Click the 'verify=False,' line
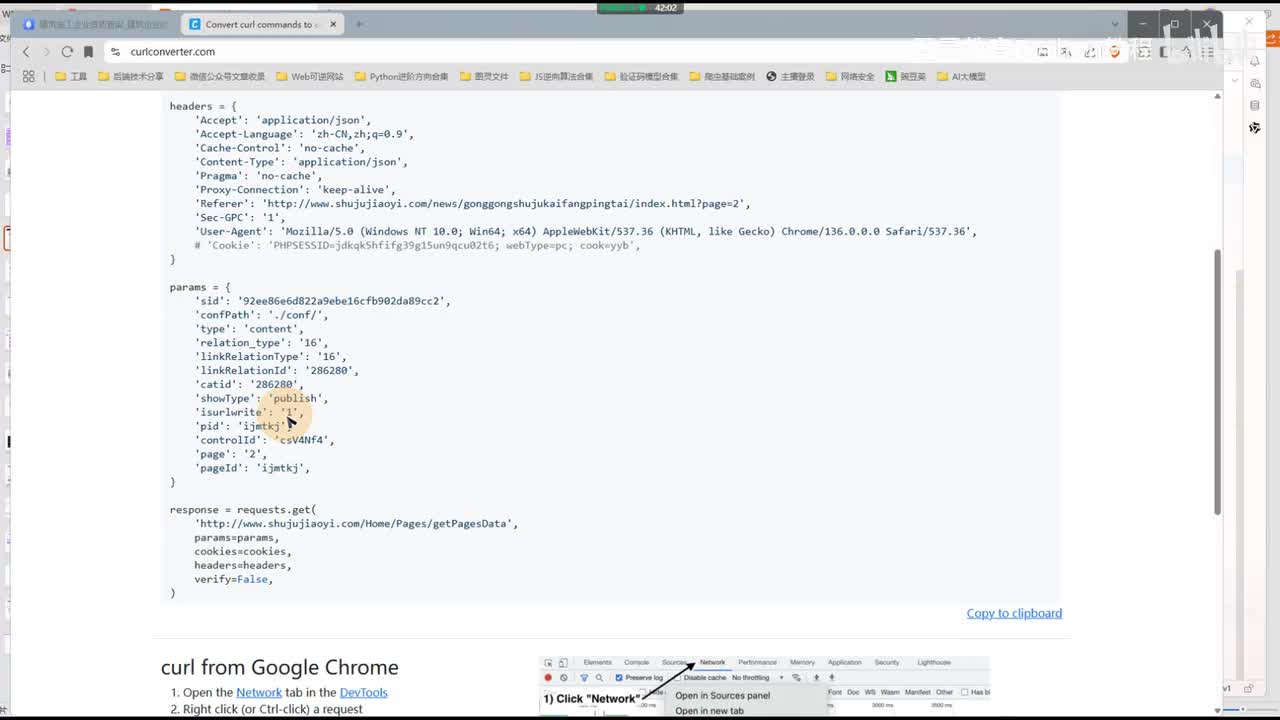The height and width of the screenshot is (720, 1280). 233,579
